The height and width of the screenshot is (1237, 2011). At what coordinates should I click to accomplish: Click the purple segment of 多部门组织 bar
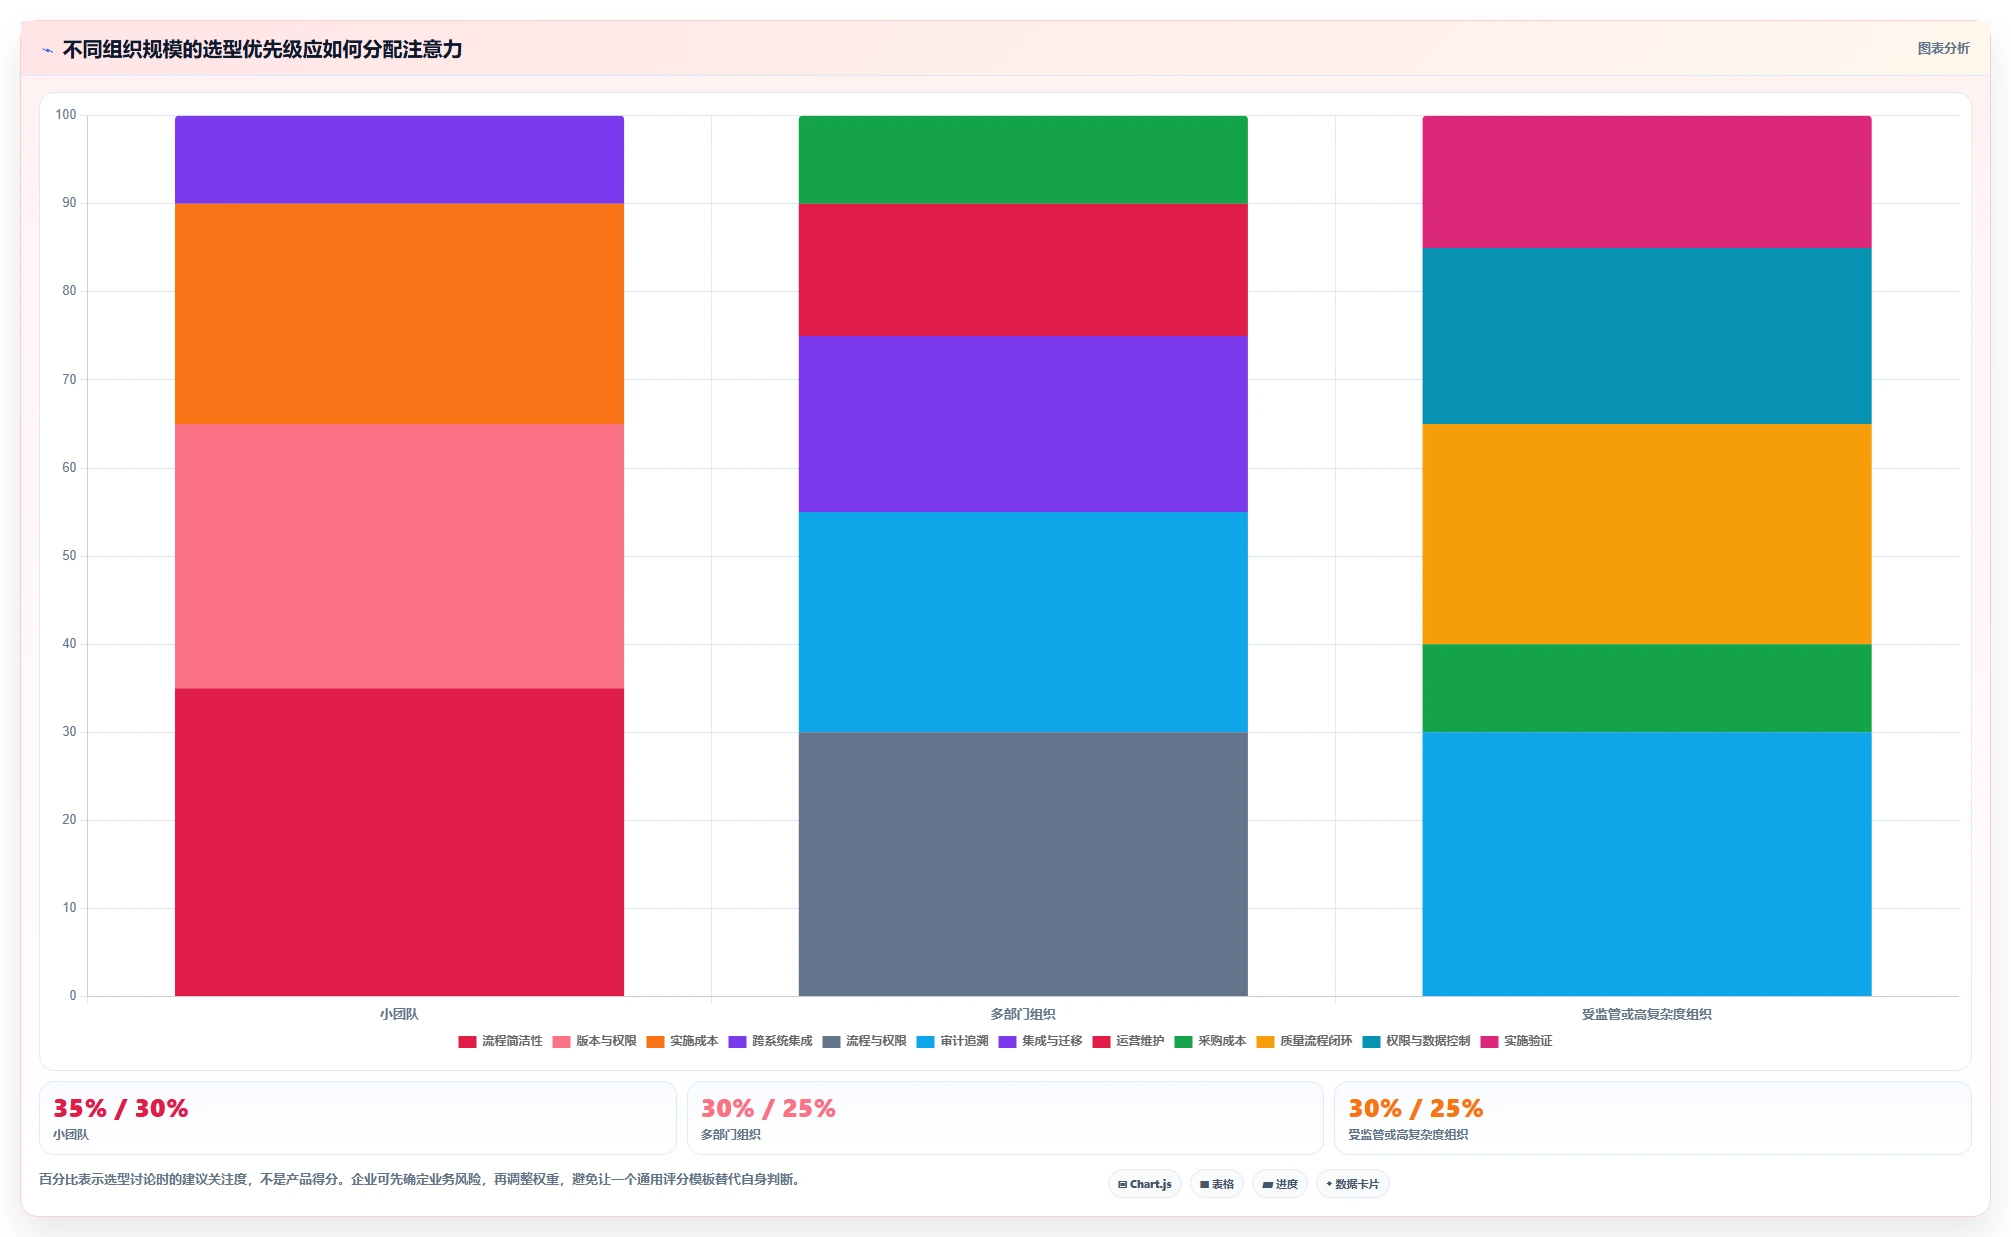coord(1023,424)
